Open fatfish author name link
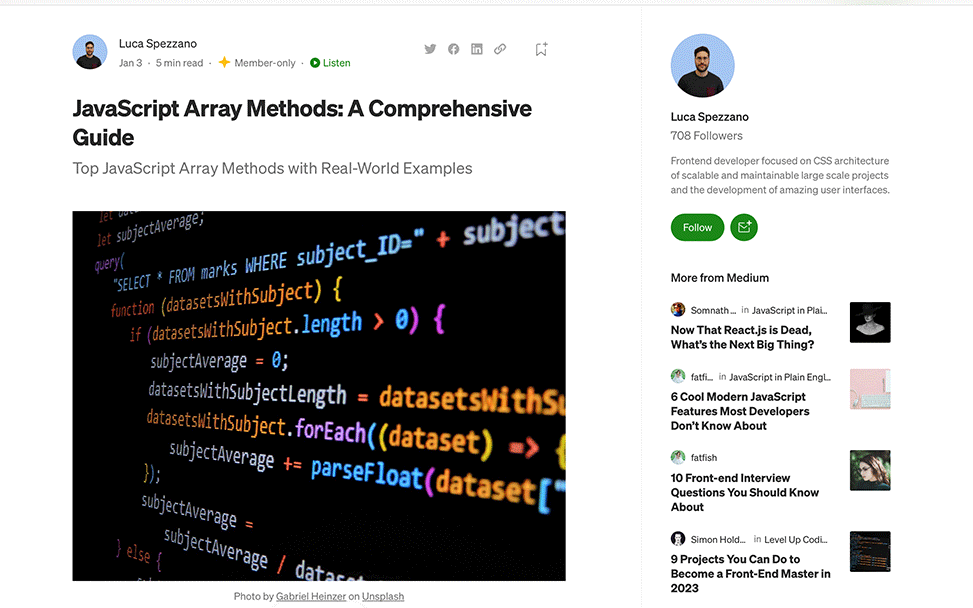Image resolution: width=973 pixels, height=608 pixels. point(704,458)
